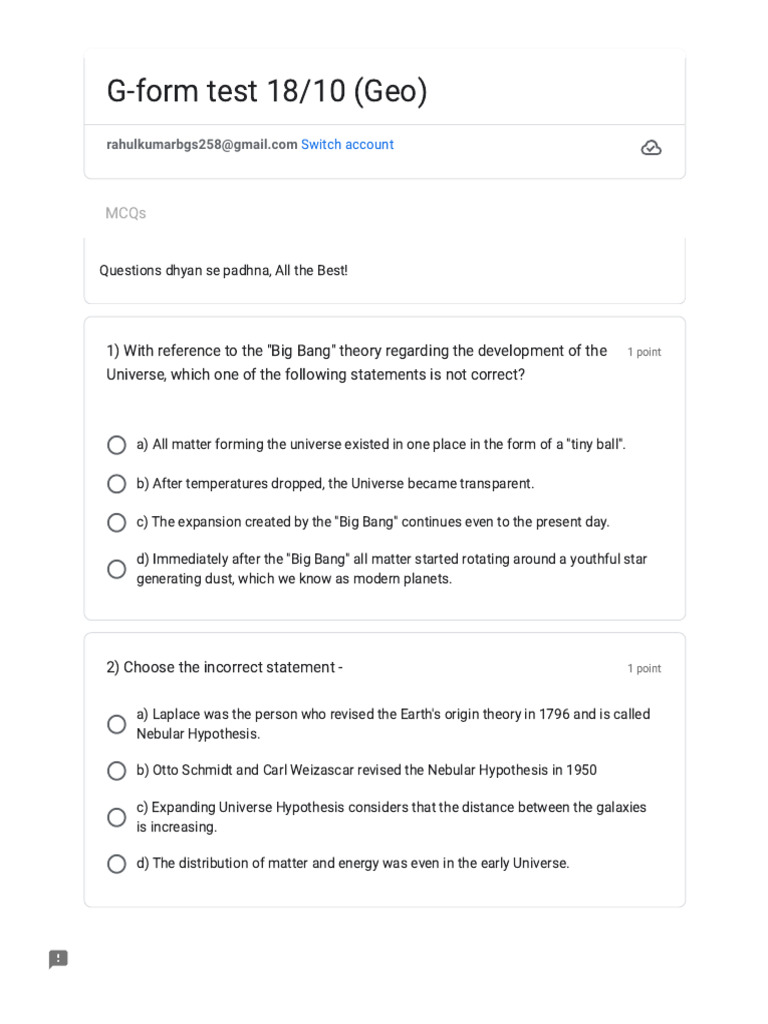Image resolution: width=768 pixels, height=1024 pixels.
Task: Select option d) youthful star generating dust
Action: point(117,569)
